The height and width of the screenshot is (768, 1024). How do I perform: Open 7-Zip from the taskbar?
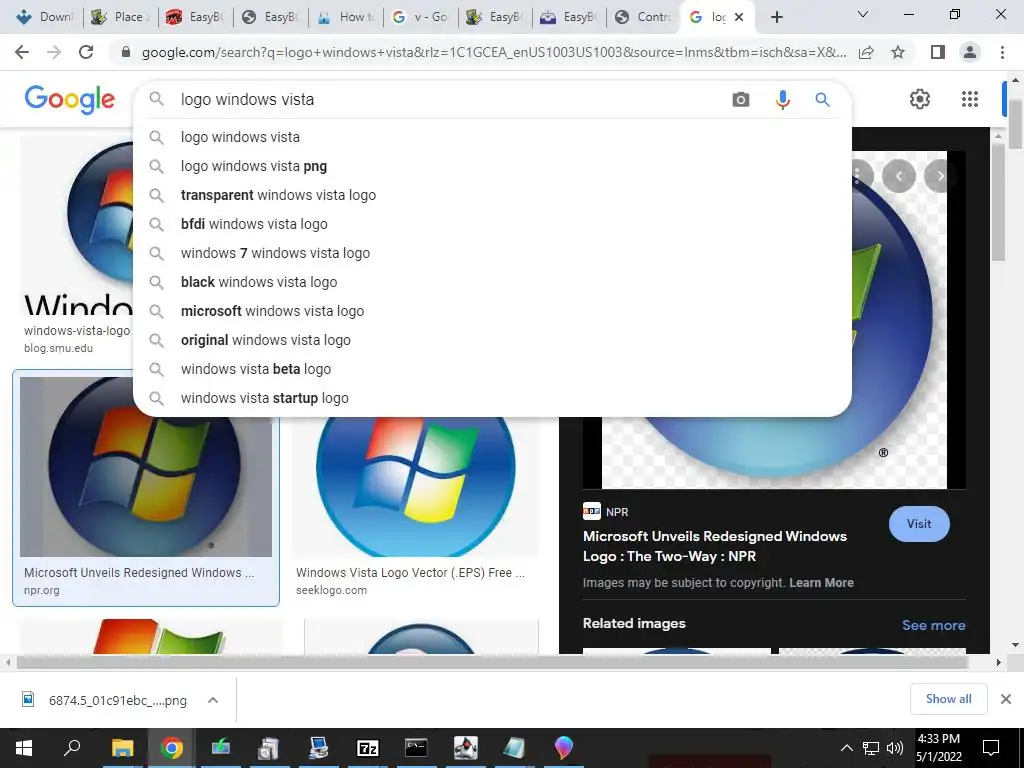[x=368, y=748]
